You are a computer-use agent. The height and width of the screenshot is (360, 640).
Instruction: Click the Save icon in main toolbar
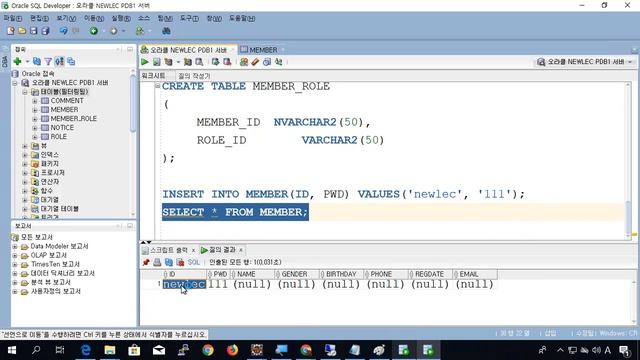point(34,31)
